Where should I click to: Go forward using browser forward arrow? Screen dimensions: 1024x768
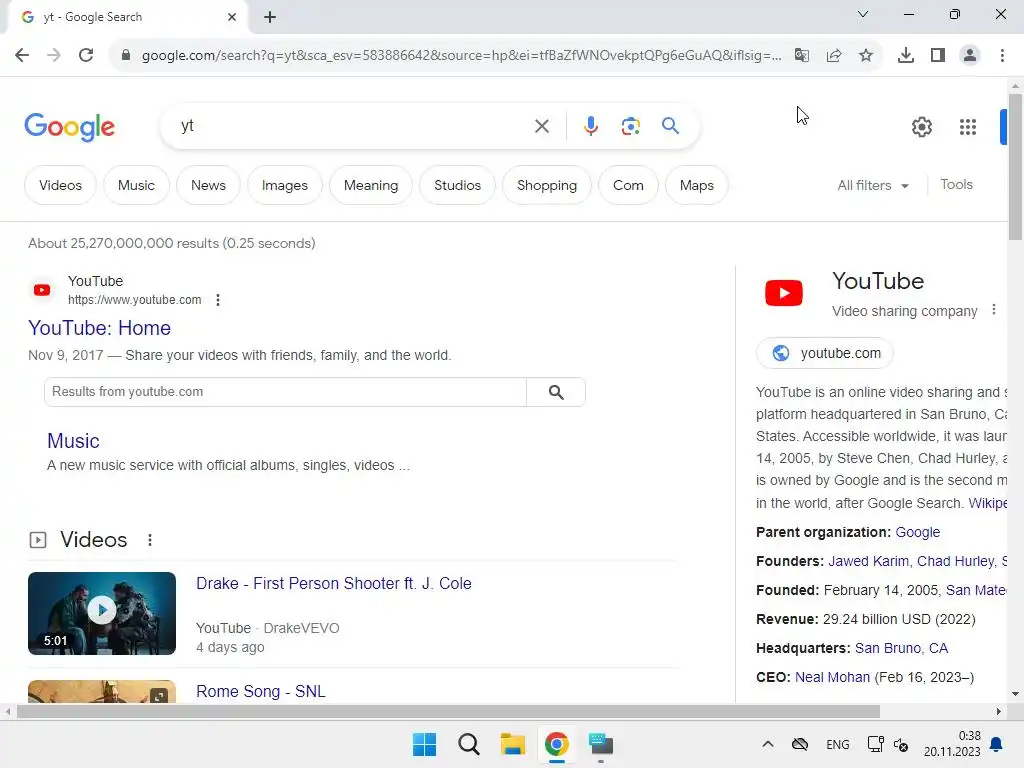[54, 55]
